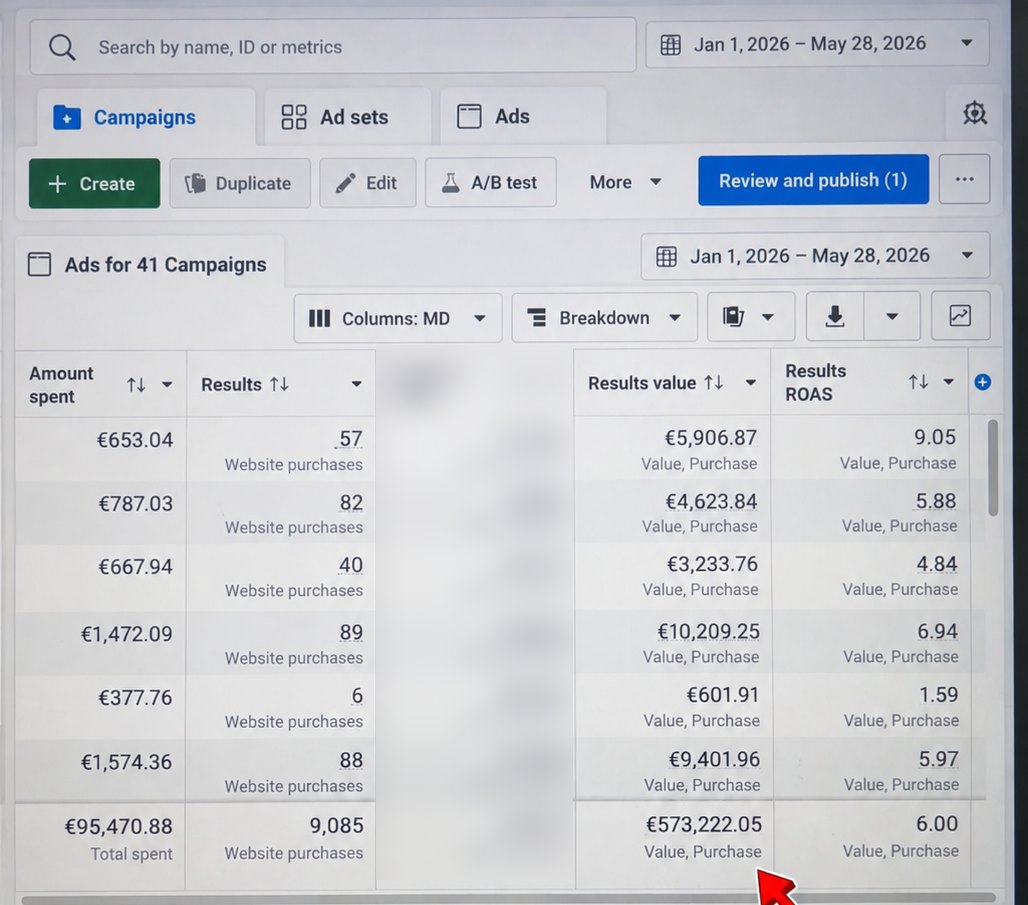Click the €5,906.87 results value
The height and width of the screenshot is (905, 1028).
711,437
